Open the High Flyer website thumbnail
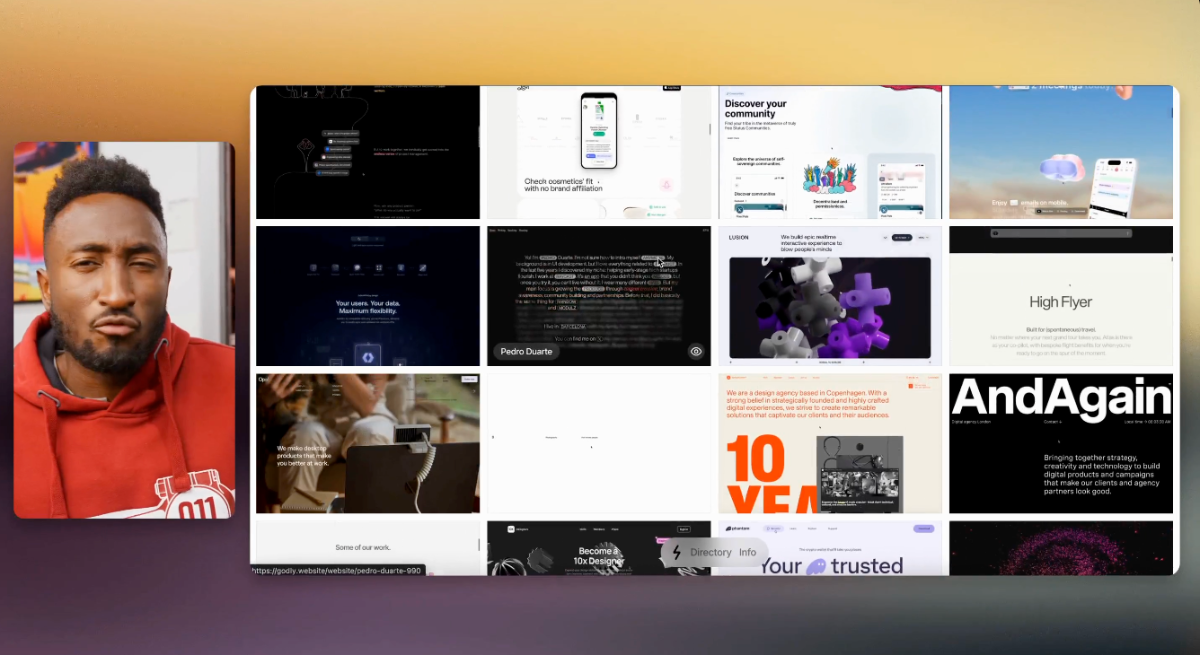This screenshot has width=1200, height=655. [x=1060, y=296]
